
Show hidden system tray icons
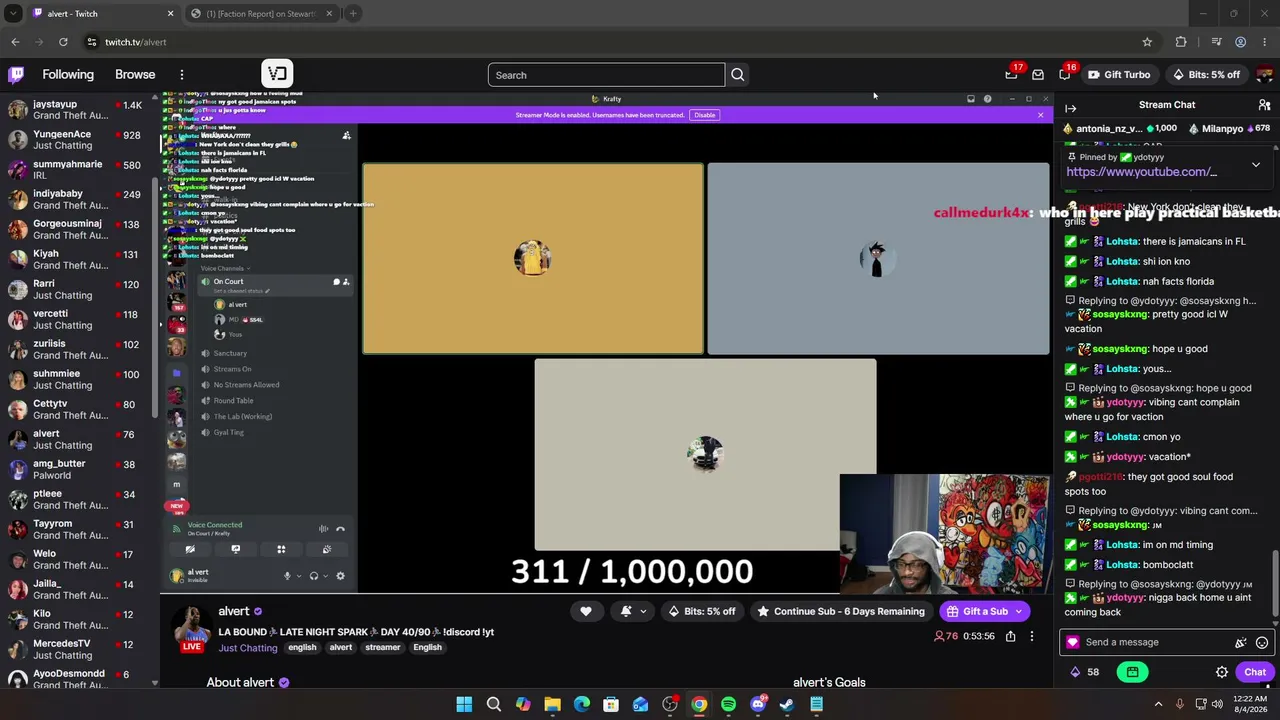pyautogui.click(x=1158, y=705)
